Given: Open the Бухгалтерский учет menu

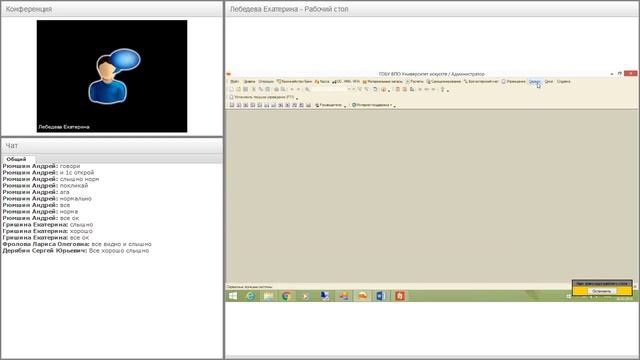Looking at the screenshot, I should 481,82.
